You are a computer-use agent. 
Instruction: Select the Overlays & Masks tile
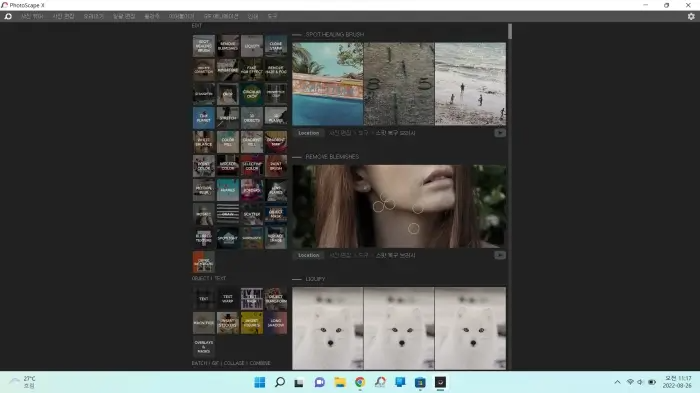click(204, 347)
